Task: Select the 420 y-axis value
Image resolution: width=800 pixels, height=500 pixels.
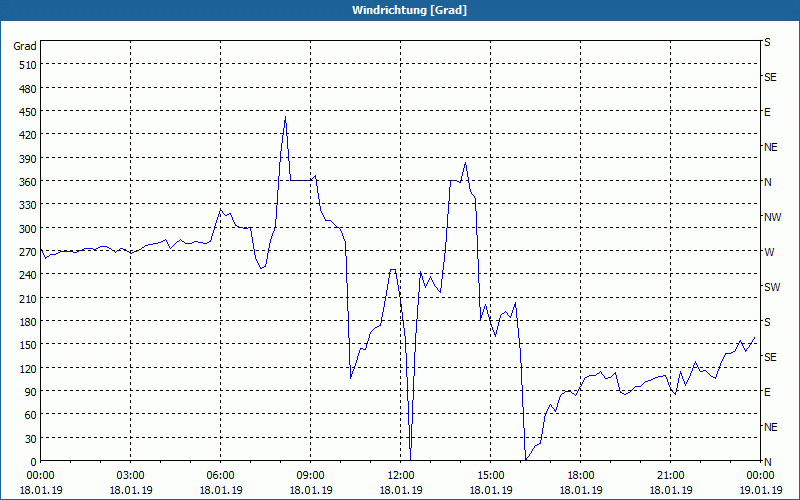Action: point(28,135)
